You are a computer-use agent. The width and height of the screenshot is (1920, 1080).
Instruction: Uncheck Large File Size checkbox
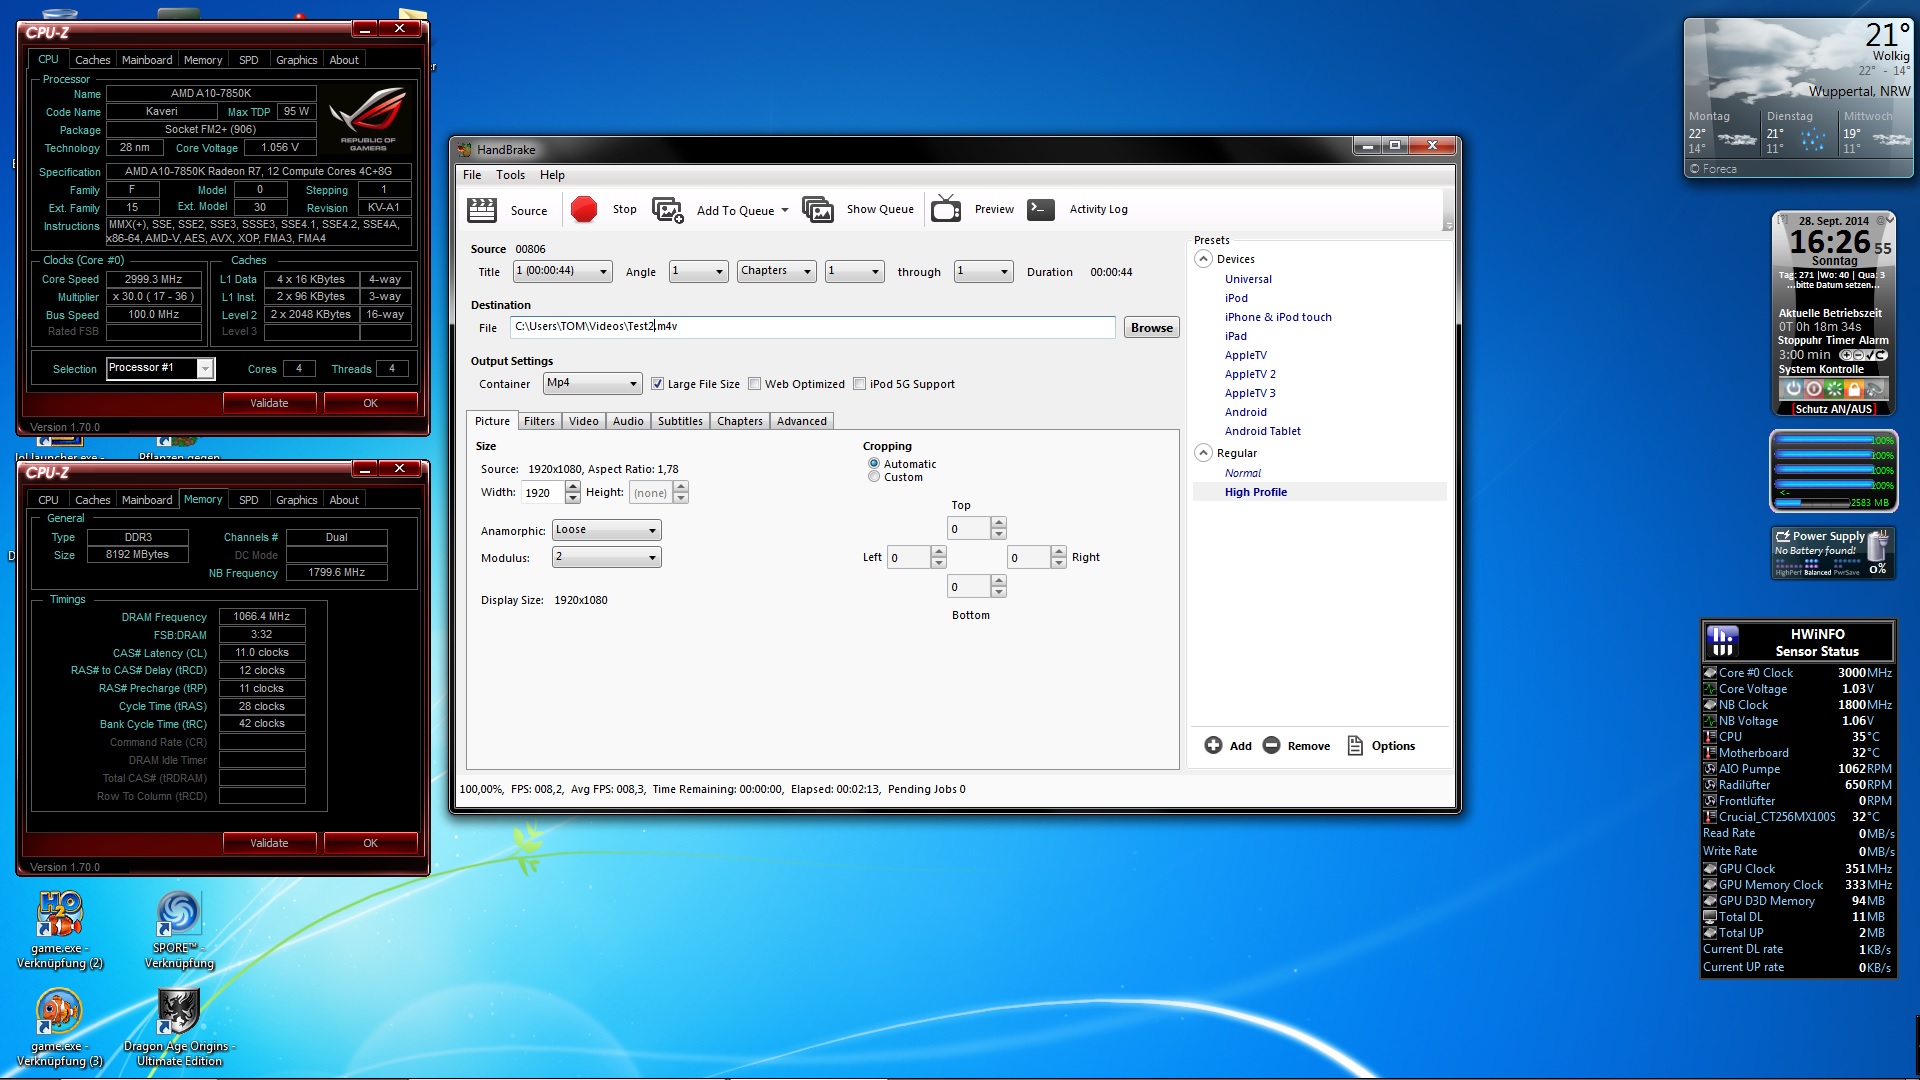(x=657, y=384)
